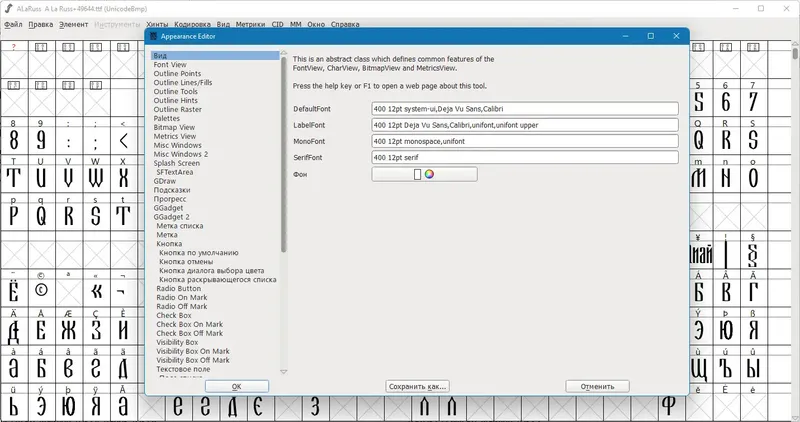
Task: Select Splash Screen list item
Action: [x=177, y=163]
